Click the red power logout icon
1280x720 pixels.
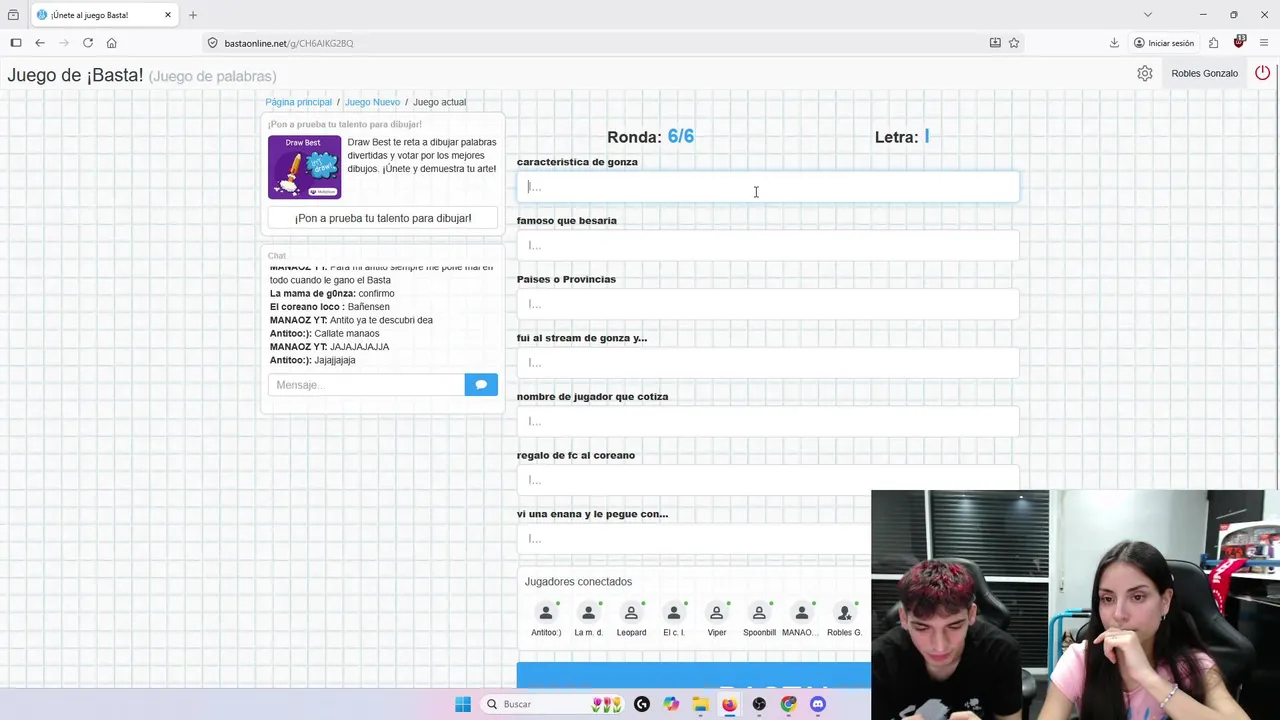pyautogui.click(x=1262, y=73)
